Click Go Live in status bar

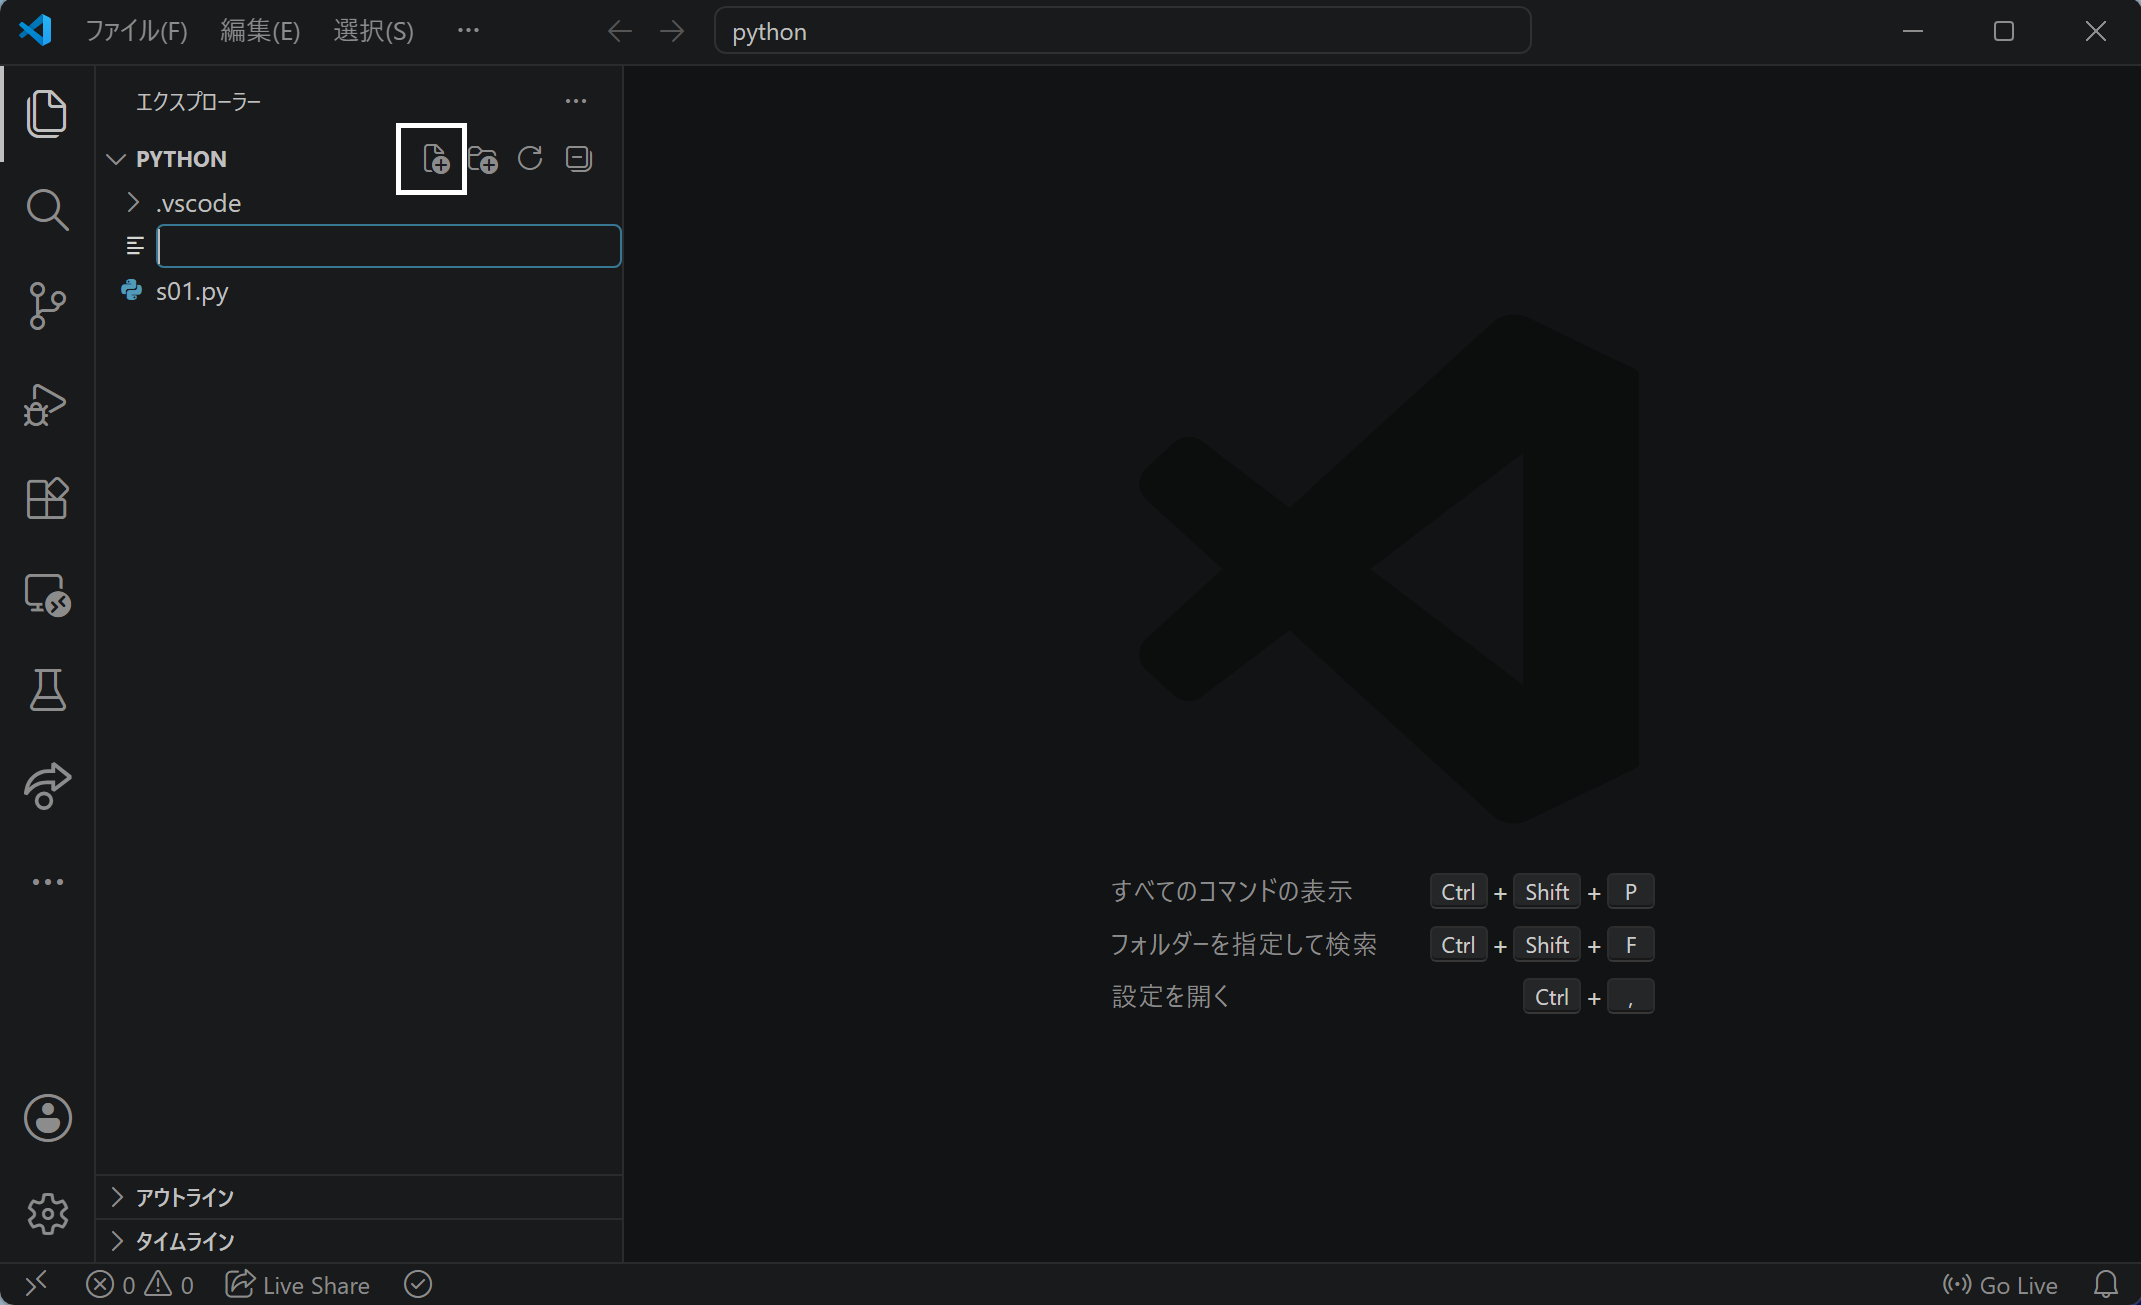coord(2000,1285)
